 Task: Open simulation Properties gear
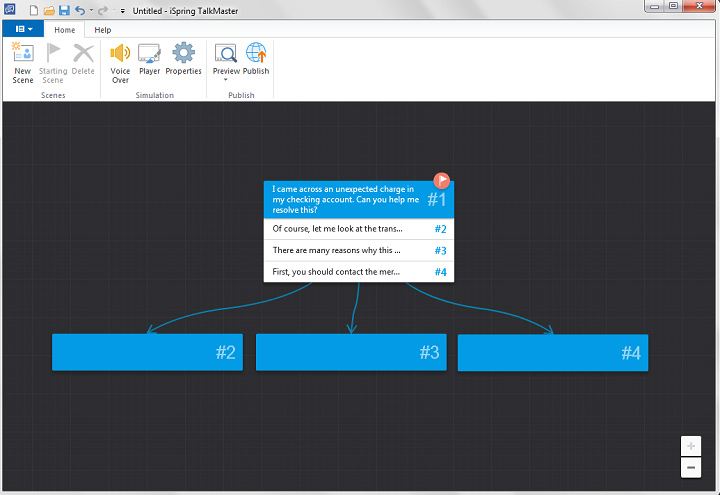(x=183, y=59)
